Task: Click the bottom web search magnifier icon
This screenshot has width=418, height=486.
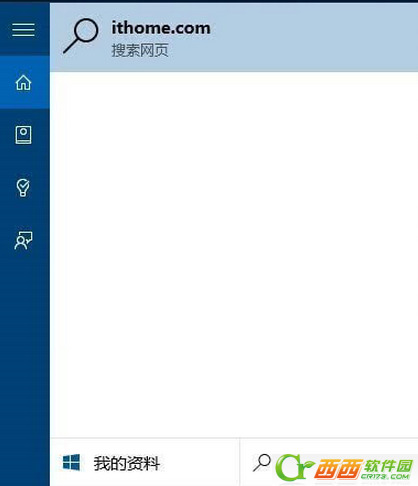Action: tap(262, 463)
